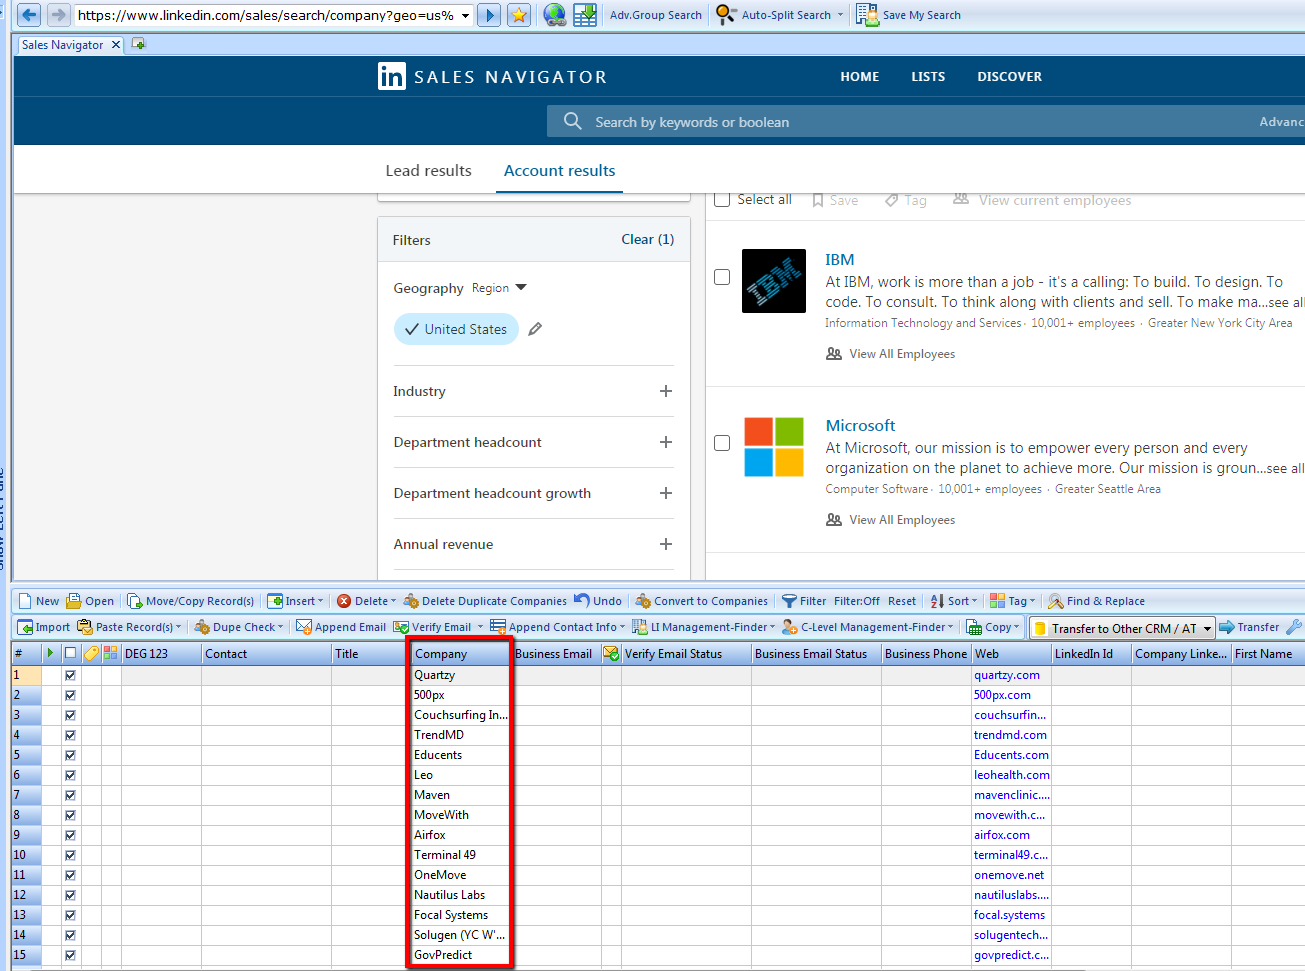The width and height of the screenshot is (1305, 971).
Task: Click the blue Go play button beside URL
Action: coord(489,15)
